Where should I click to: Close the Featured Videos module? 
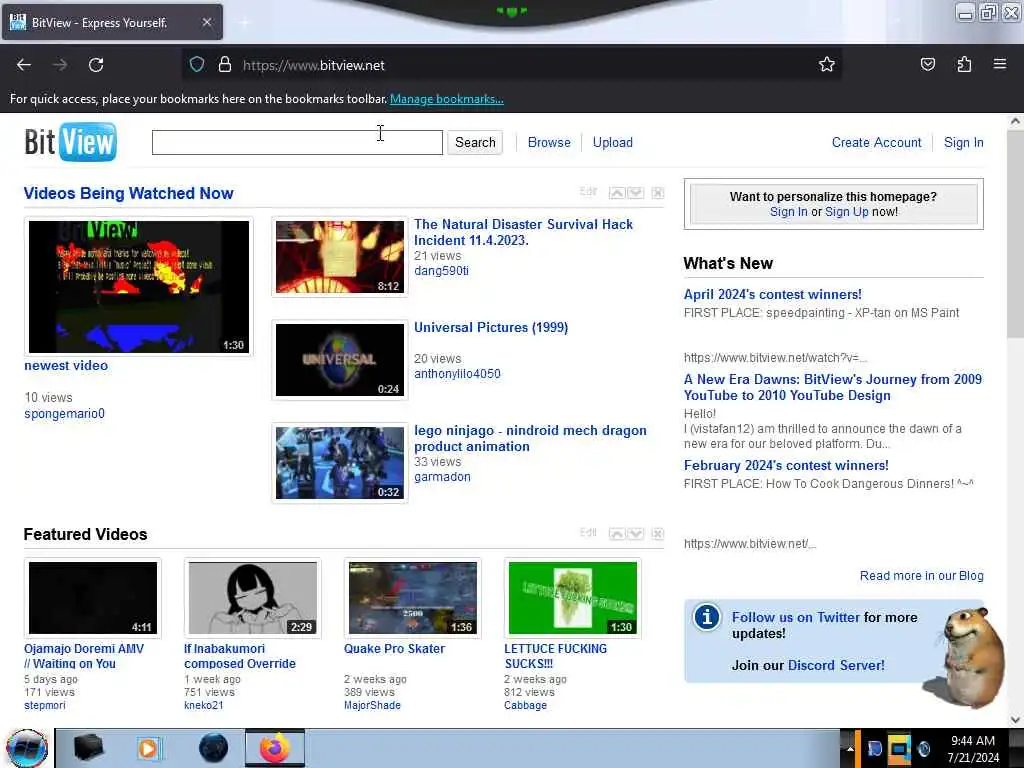point(658,534)
